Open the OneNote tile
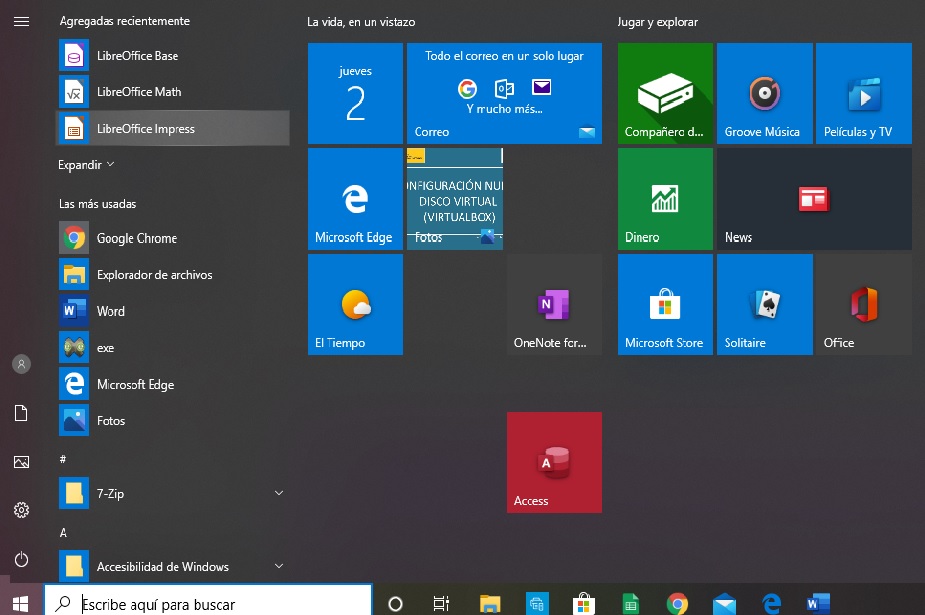The width and height of the screenshot is (925, 615). (554, 304)
